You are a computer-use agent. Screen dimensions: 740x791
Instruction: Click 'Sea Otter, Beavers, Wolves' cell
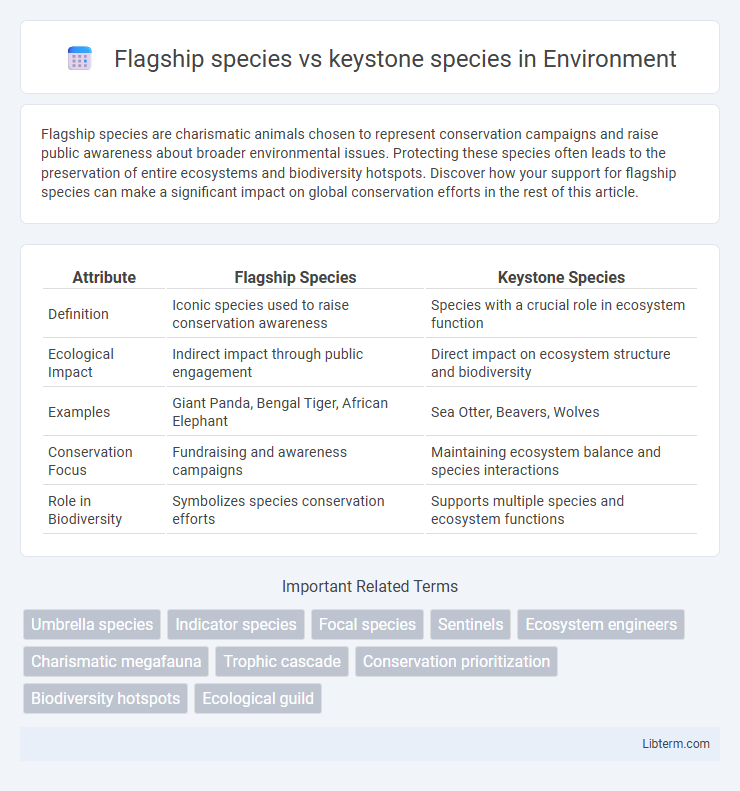(x=561, y=412)
